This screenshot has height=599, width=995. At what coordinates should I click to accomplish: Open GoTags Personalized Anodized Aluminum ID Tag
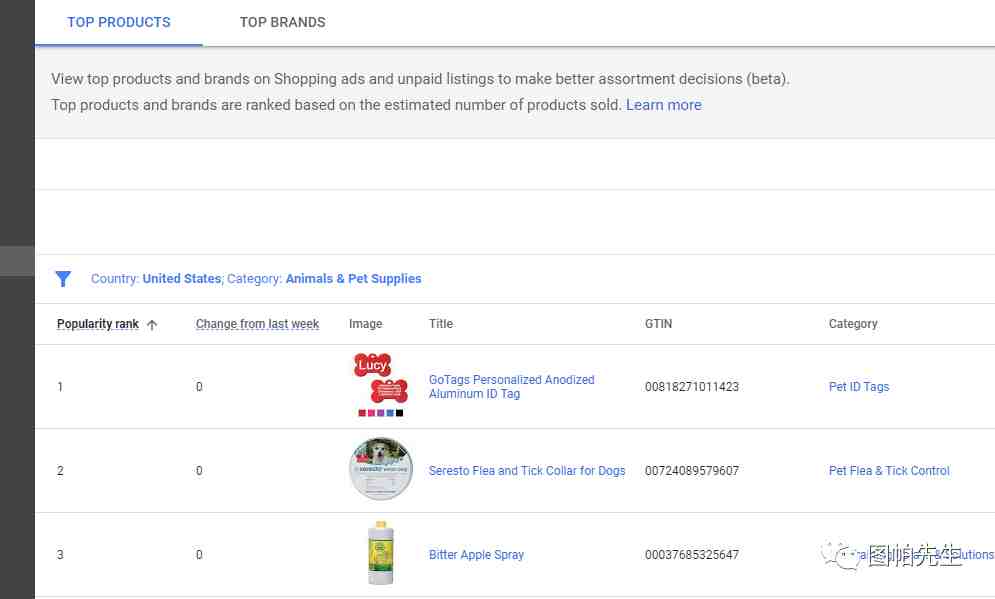pos(511,387)
